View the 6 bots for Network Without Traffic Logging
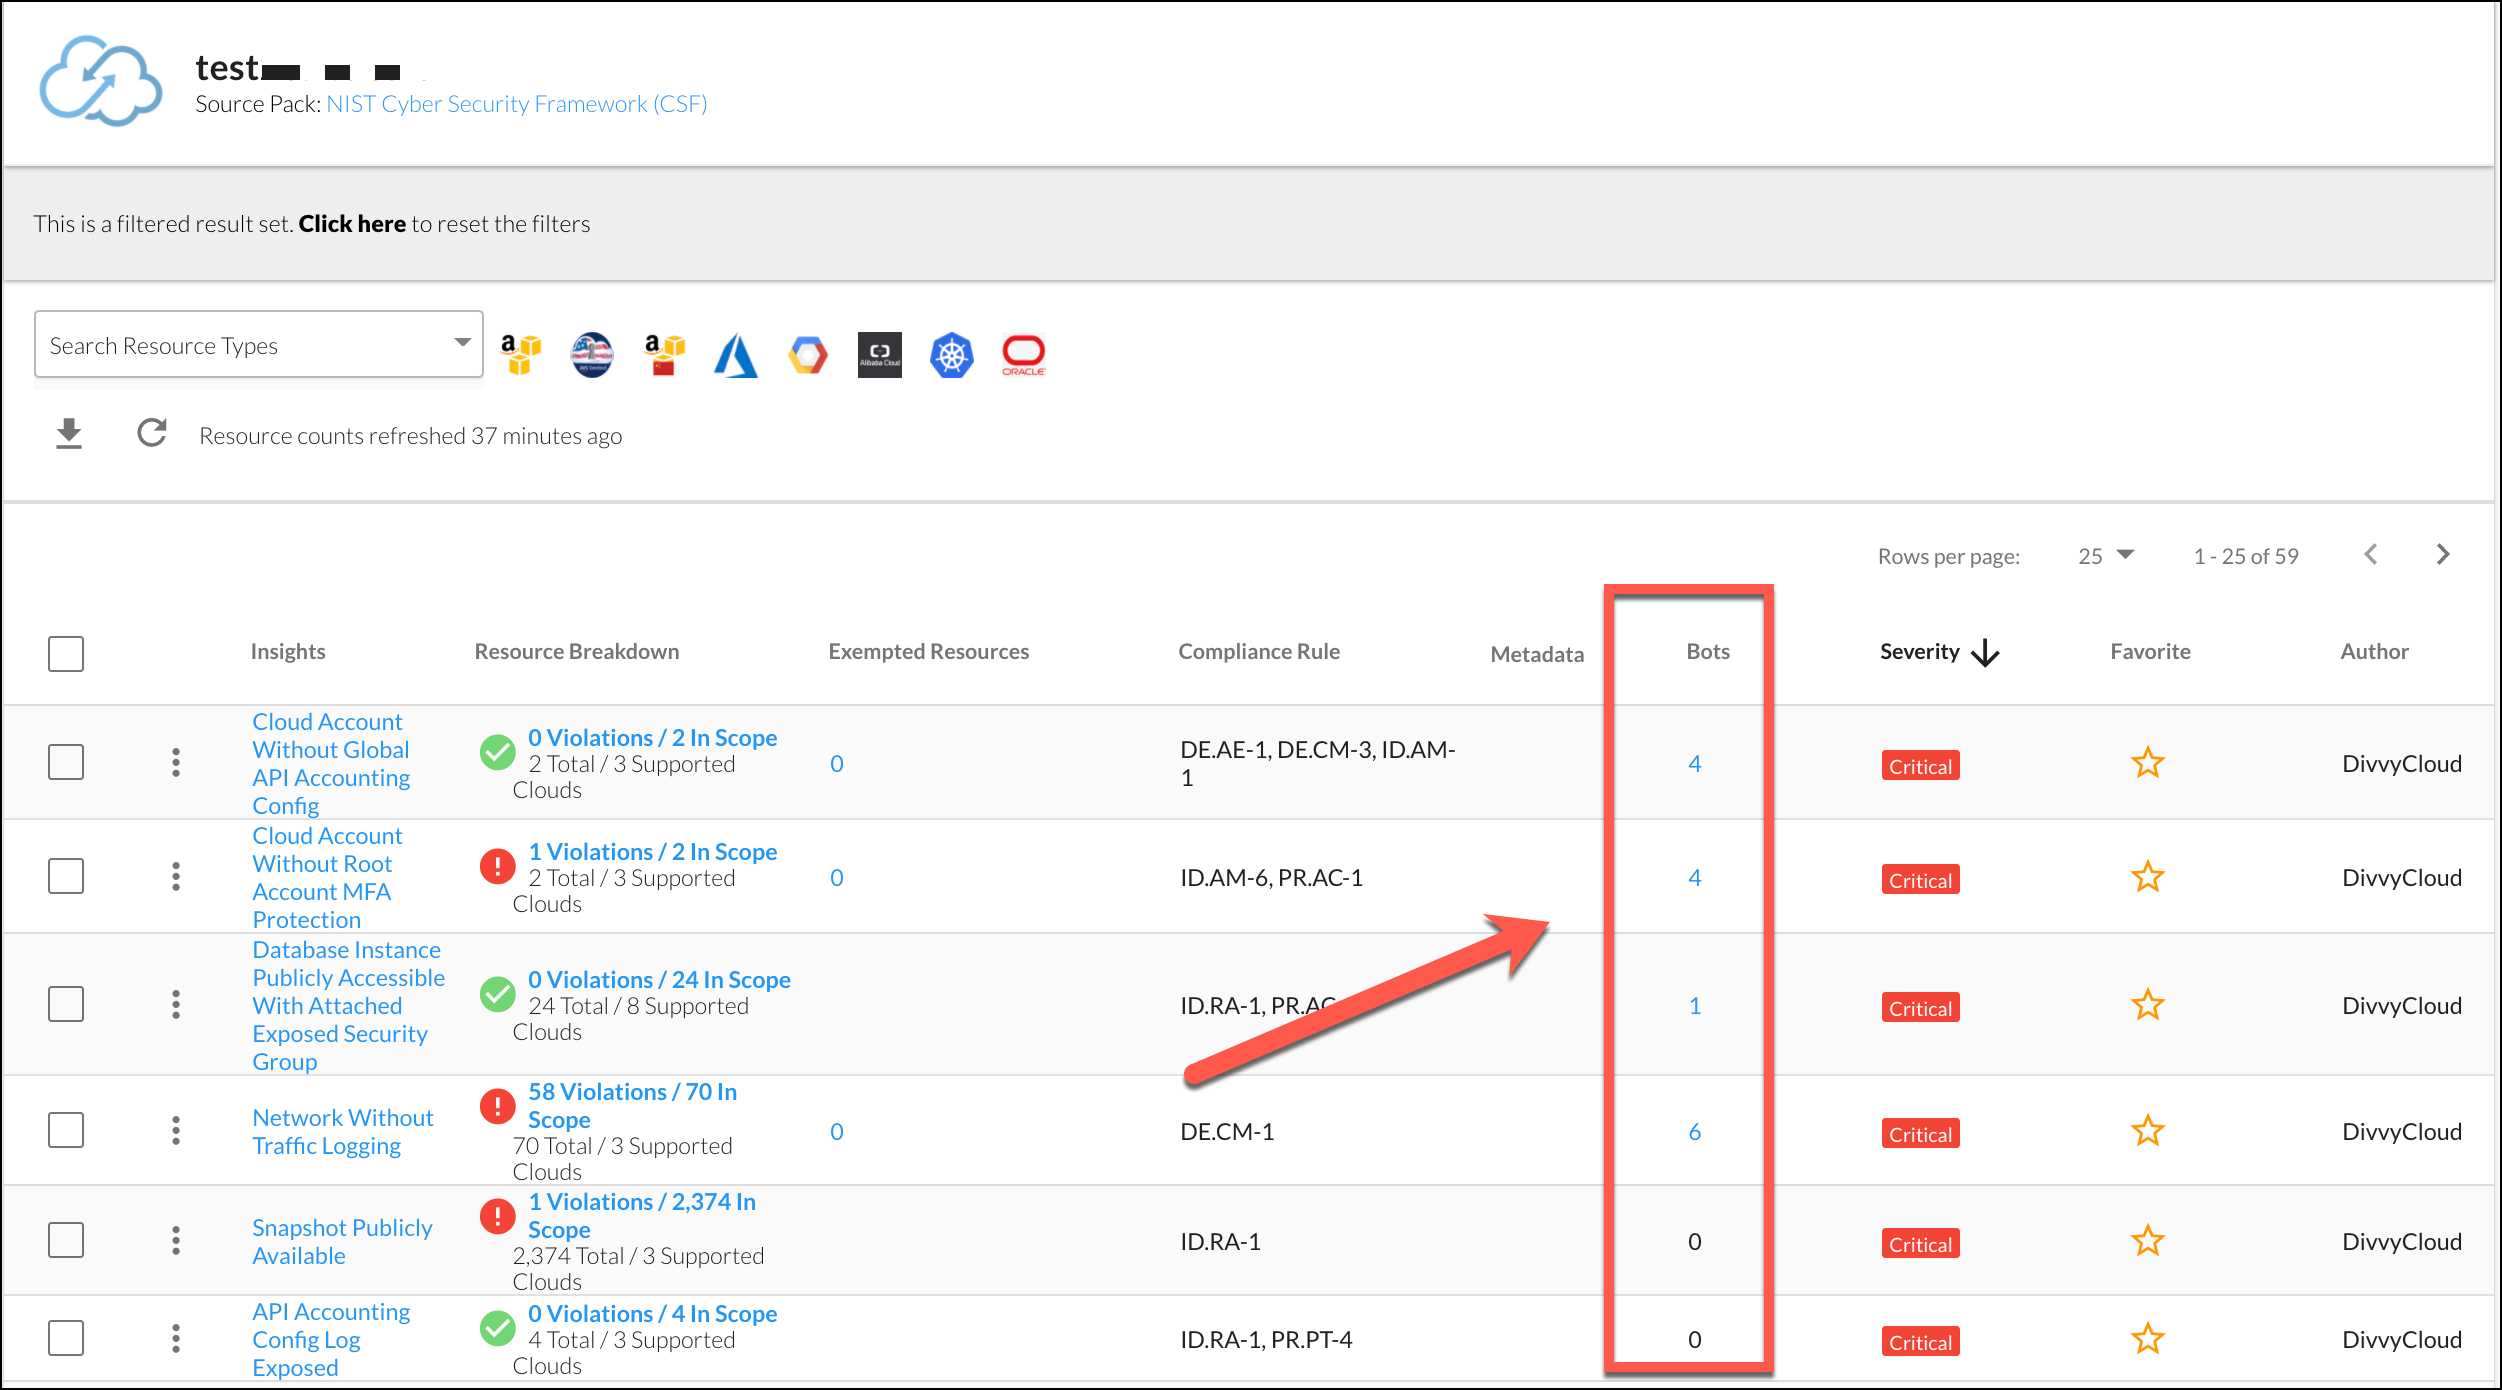The image size is (2502, 1390). coord(1695,1132)
